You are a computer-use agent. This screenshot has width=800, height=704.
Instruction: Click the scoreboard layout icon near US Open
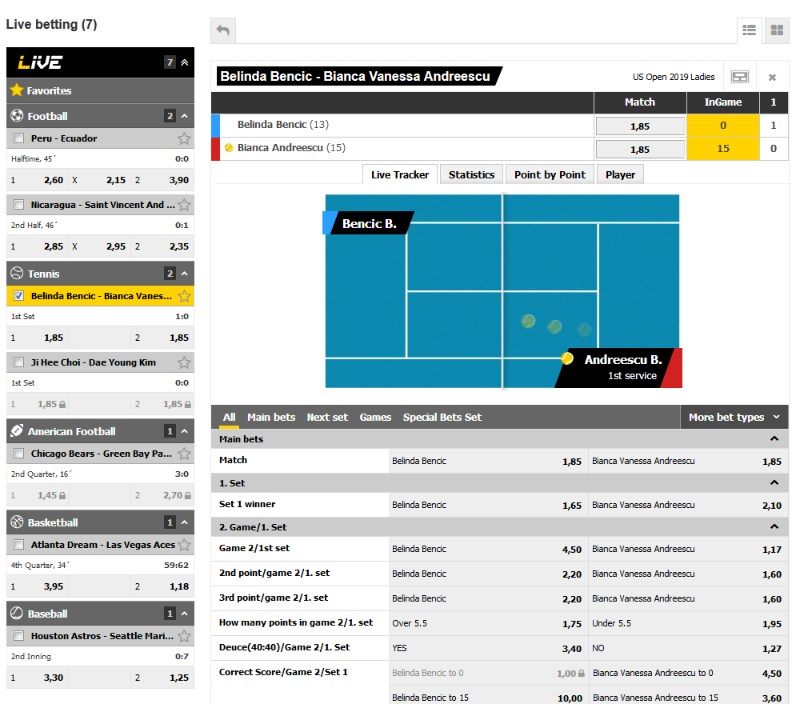tap(739, 77)
